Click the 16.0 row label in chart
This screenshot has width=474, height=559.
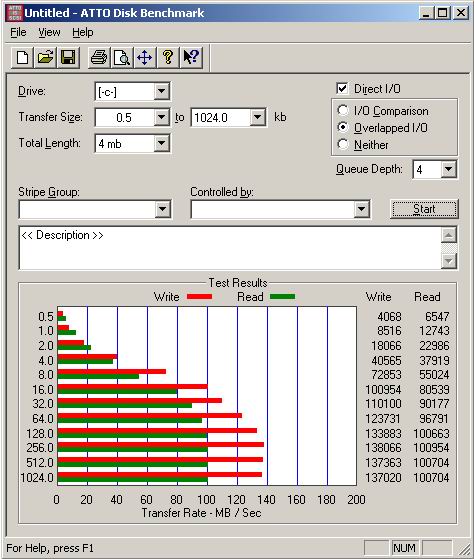tap(43, 390)
